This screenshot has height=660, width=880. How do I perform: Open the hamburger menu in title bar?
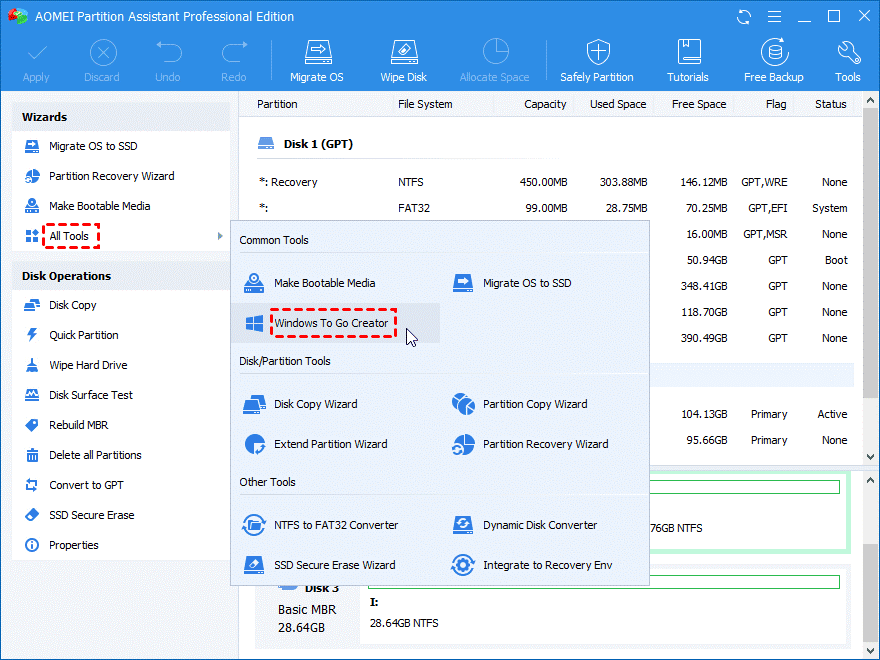coord(774,17)
